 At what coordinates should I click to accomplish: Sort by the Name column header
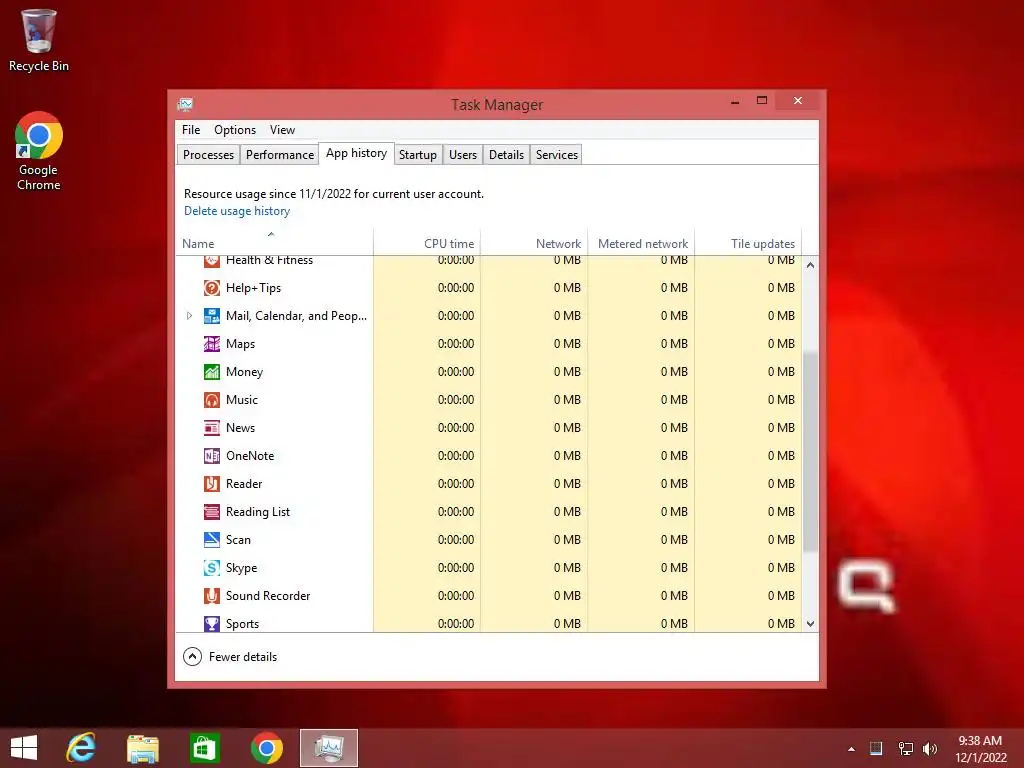point(274,242)
